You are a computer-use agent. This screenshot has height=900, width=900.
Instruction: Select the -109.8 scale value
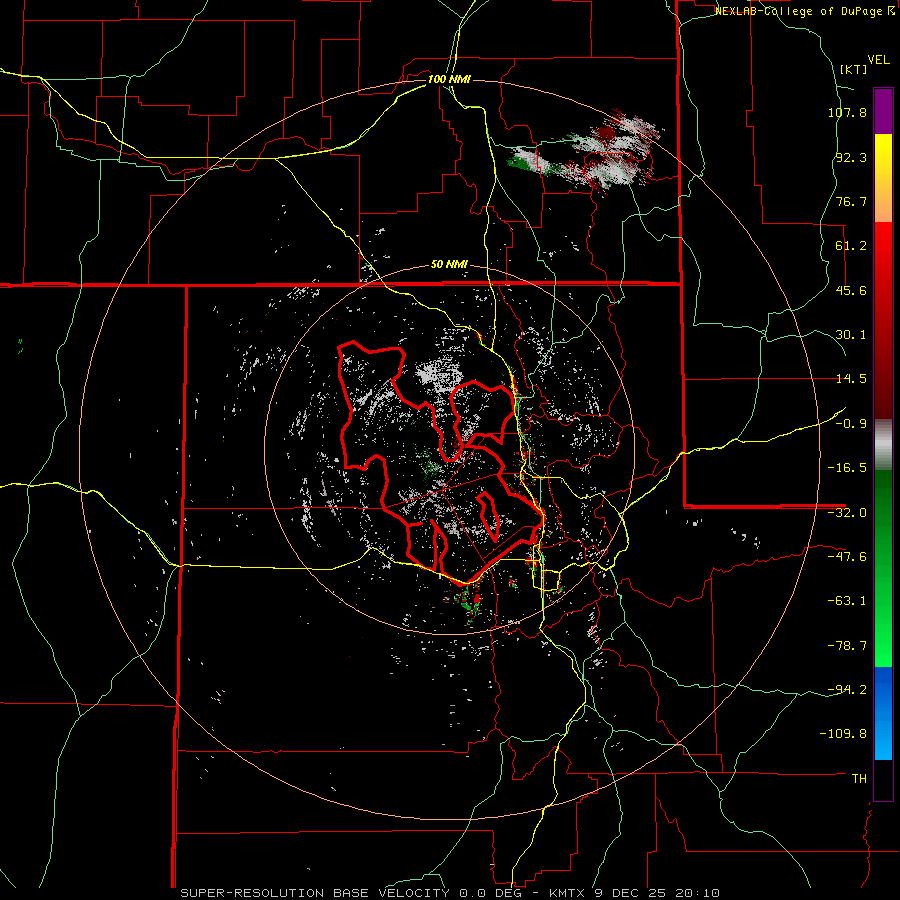pyautogui.click(x=843, y=734)
